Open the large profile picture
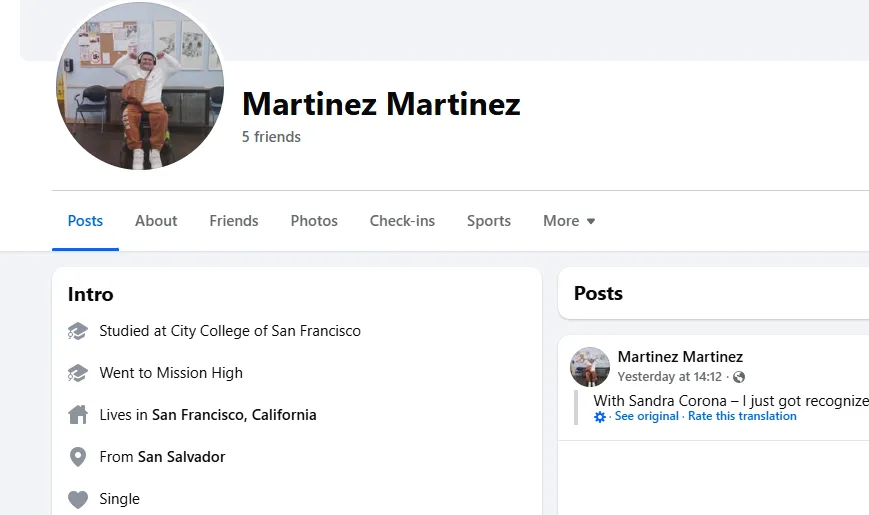The height and width of the screenshot is (515, 869). point(139,87)
